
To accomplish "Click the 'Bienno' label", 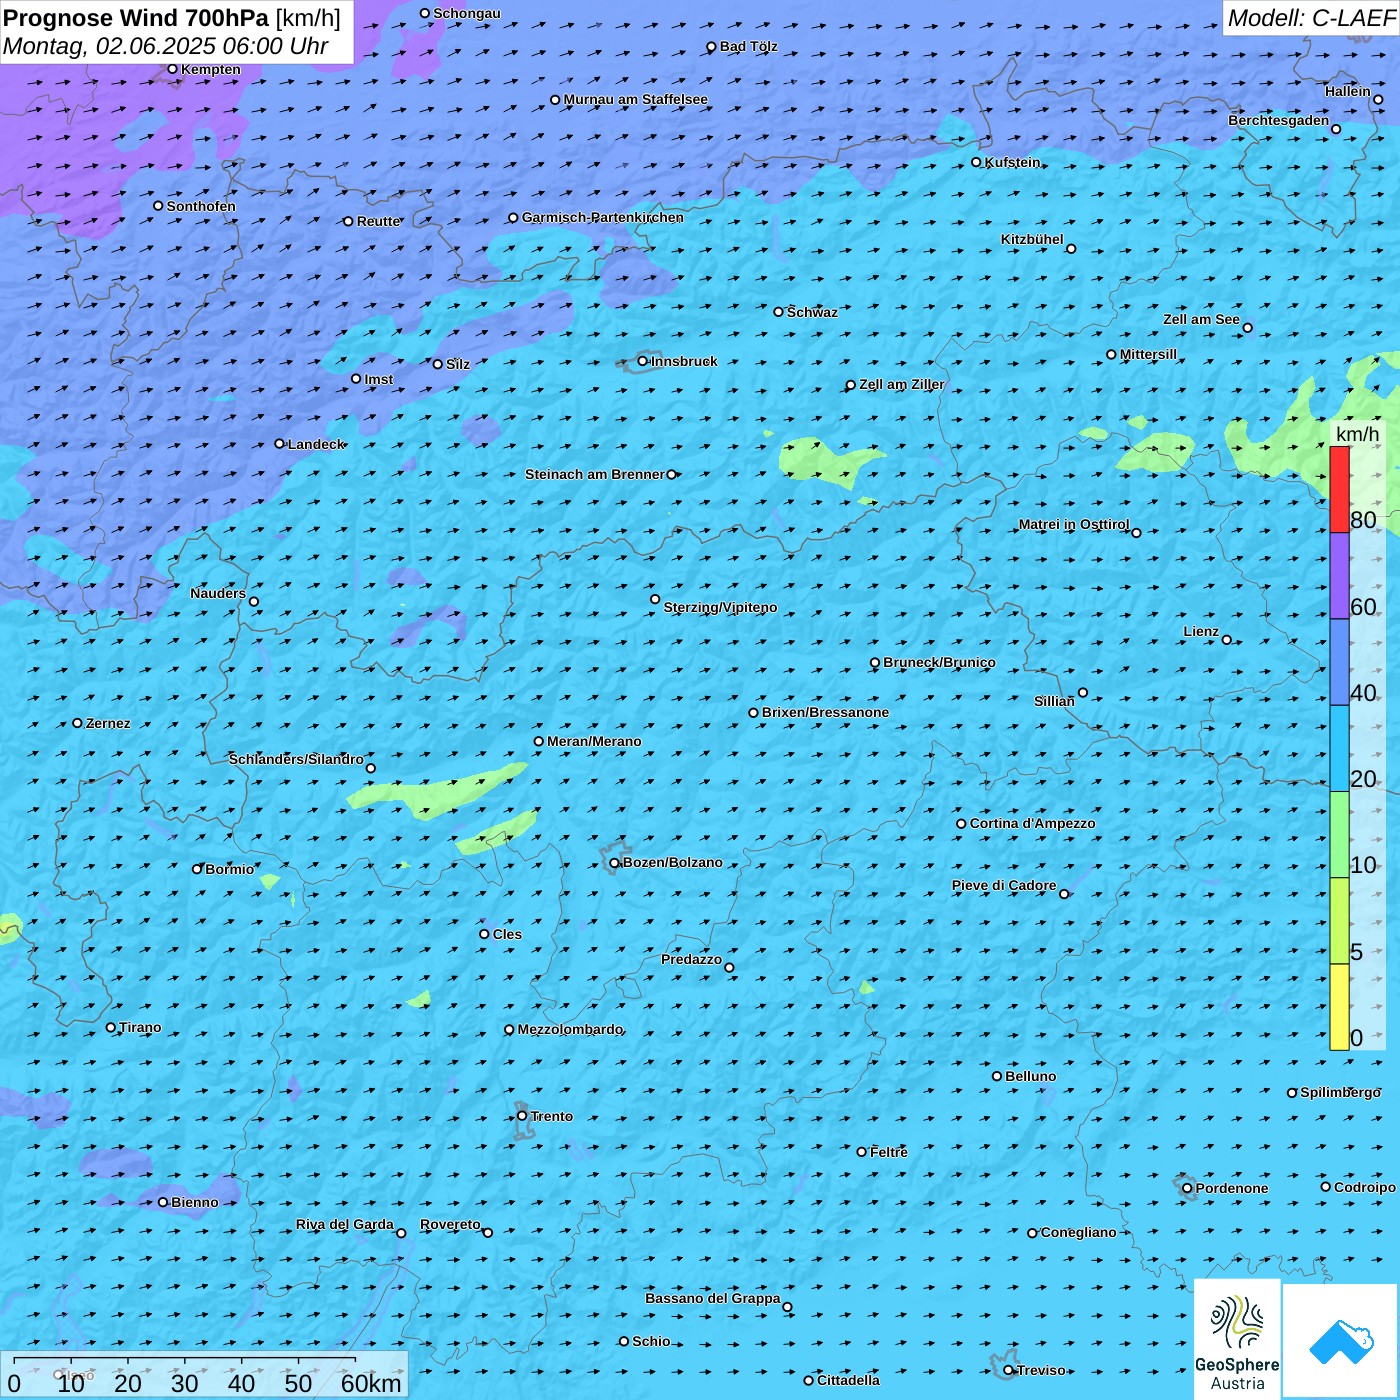I will pos(195,1202).
